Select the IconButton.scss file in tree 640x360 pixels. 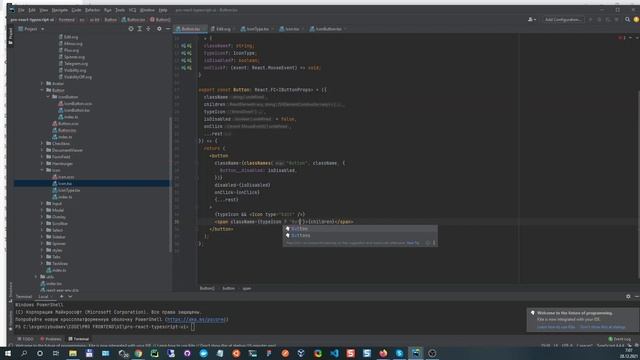(75, 103)
